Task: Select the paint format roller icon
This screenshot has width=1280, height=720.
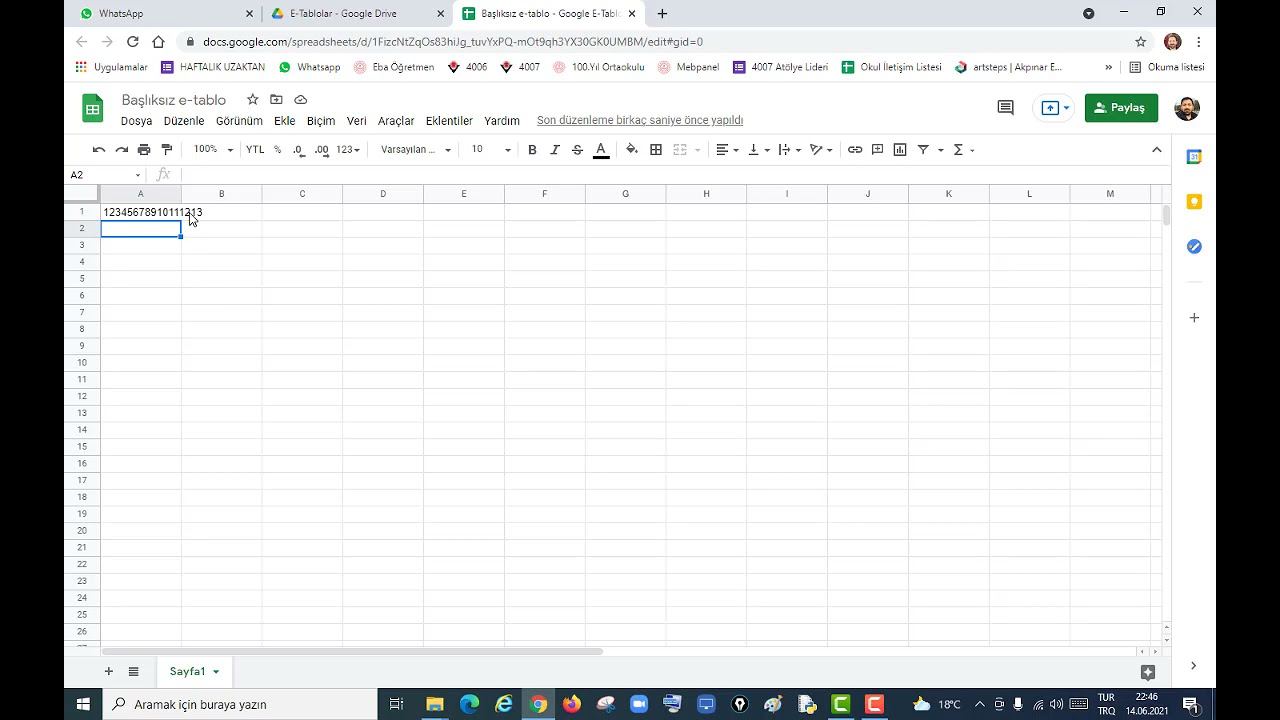Action: (x=167, y=150)
